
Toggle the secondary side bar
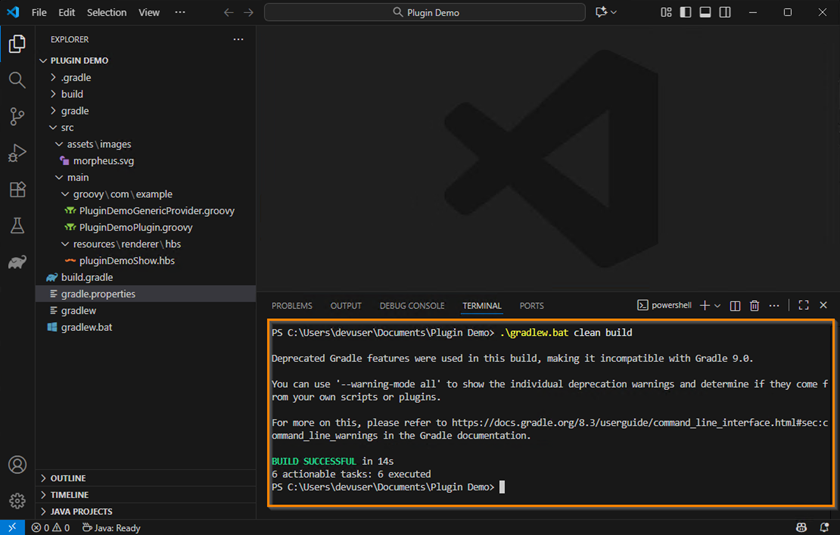tap(725, 12)
